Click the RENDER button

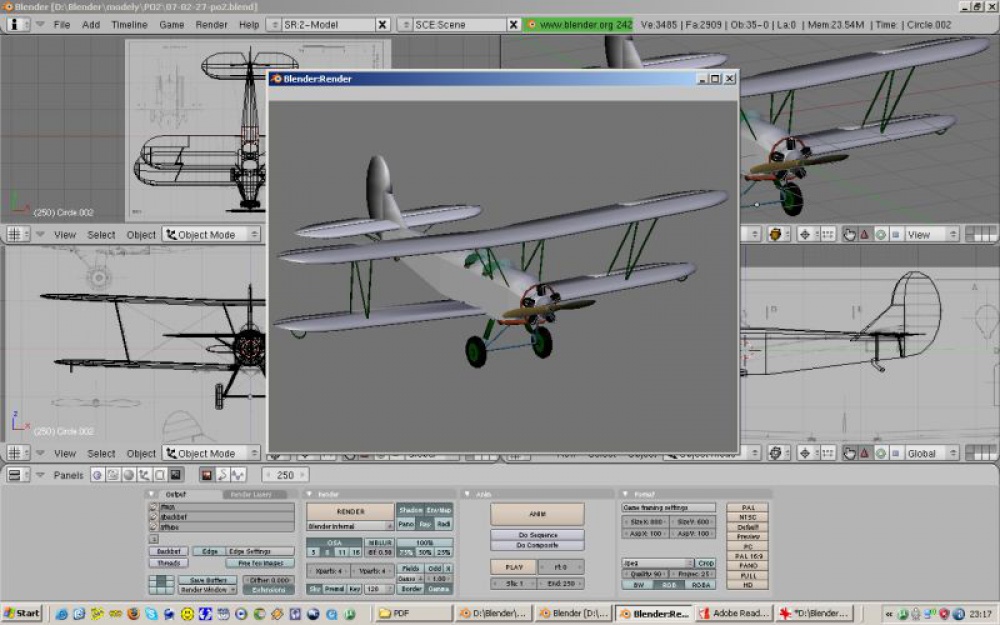(x=350, y=511)
